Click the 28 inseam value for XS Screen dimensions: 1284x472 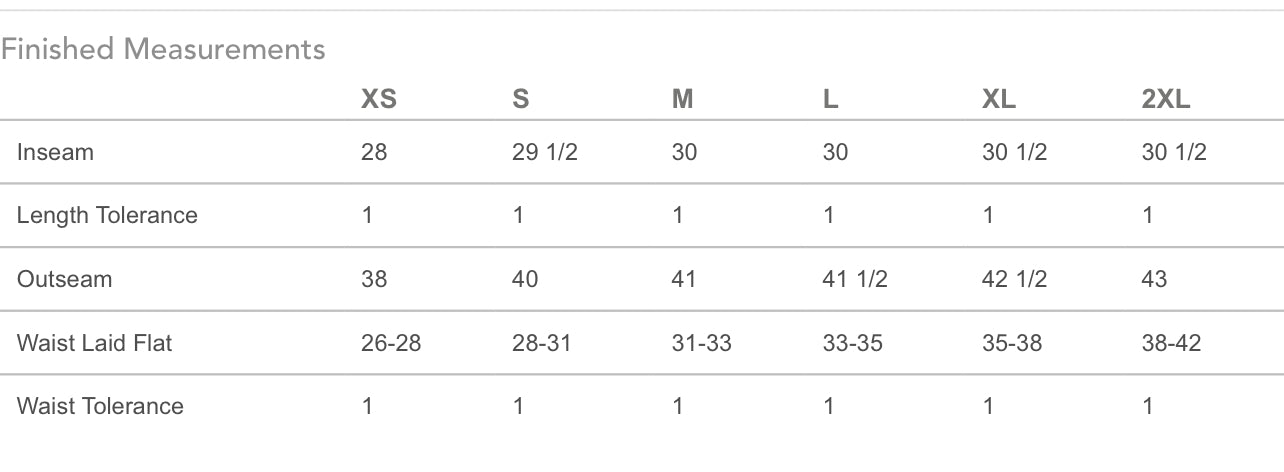(x=374, y=152)
